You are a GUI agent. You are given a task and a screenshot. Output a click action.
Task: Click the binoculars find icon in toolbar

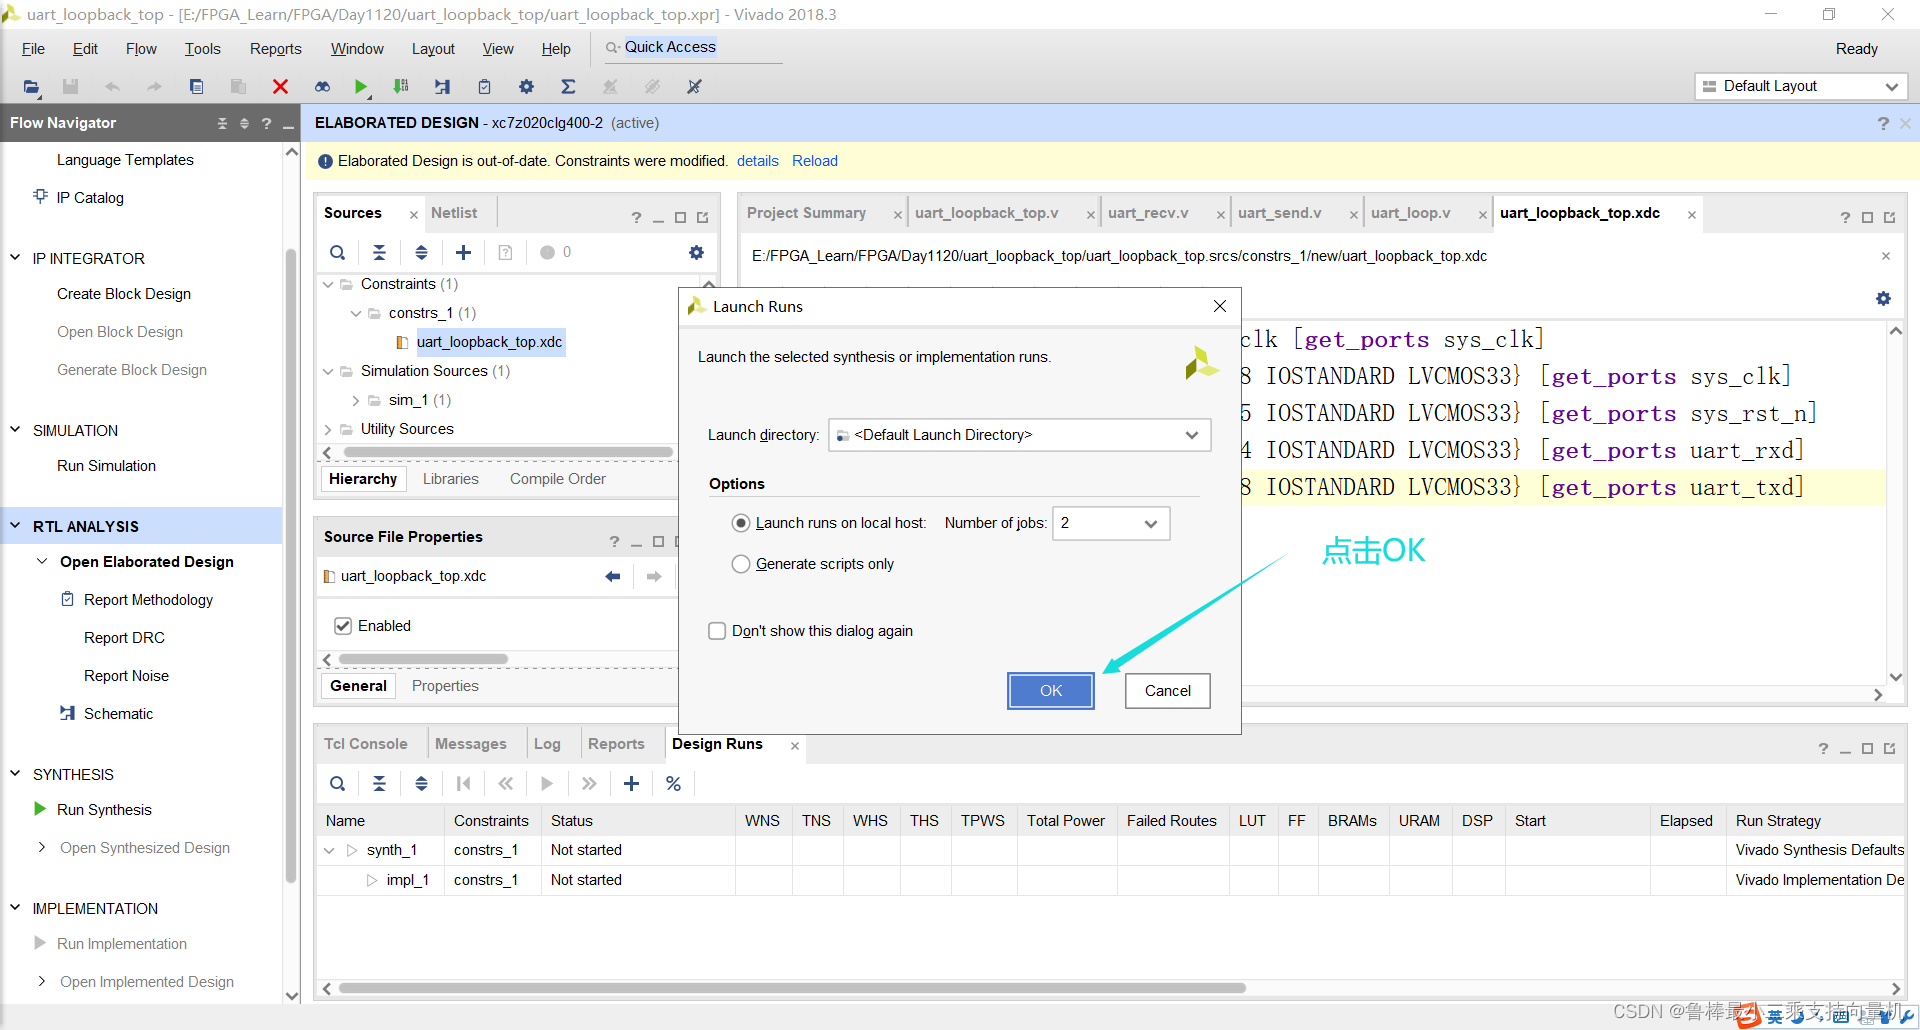[x=322, y=87]
